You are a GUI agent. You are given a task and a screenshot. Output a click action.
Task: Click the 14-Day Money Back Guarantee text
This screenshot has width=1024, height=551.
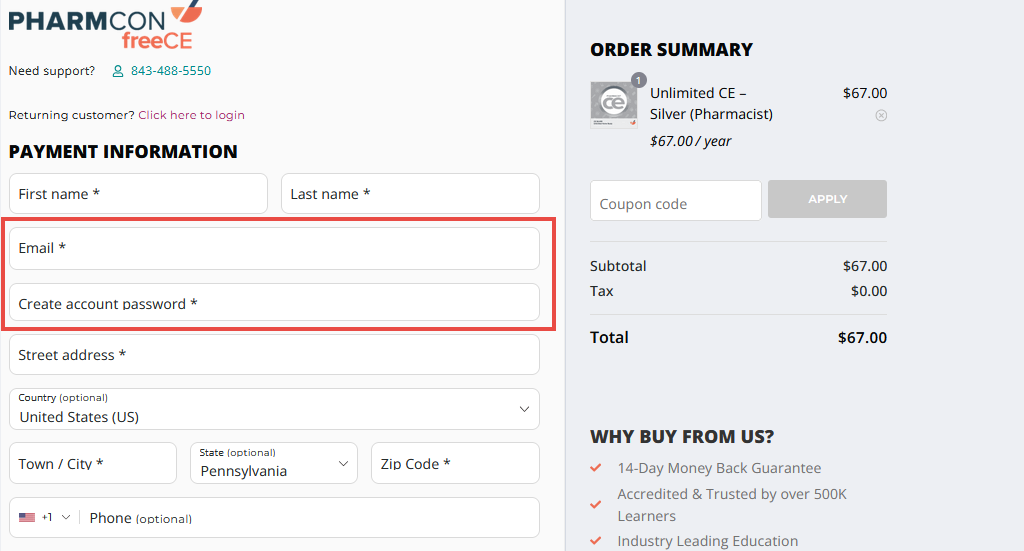pos(719,468)
